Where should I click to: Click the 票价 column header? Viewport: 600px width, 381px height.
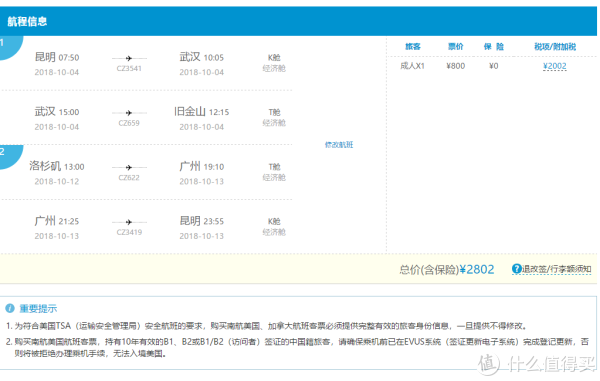(x=455, y=47)
